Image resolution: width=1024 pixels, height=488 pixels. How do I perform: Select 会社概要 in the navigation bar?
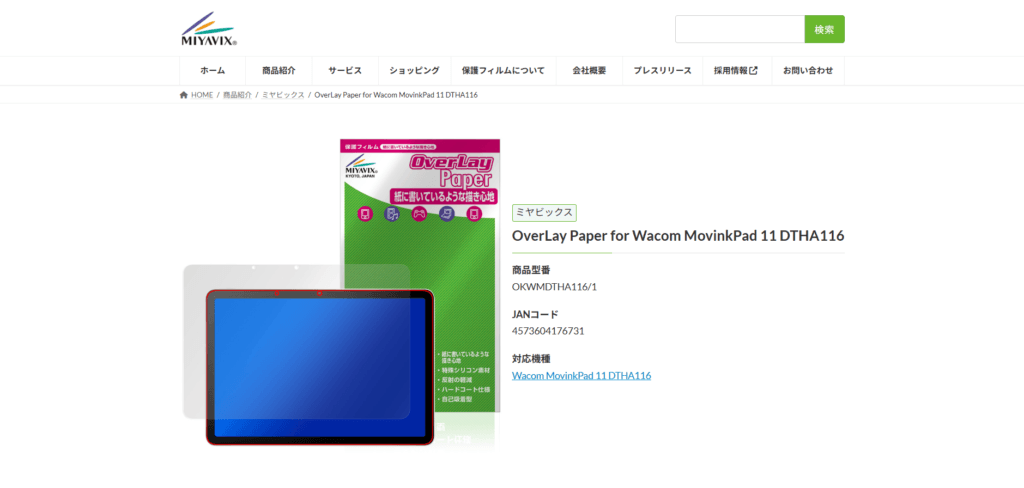point(589,71)
